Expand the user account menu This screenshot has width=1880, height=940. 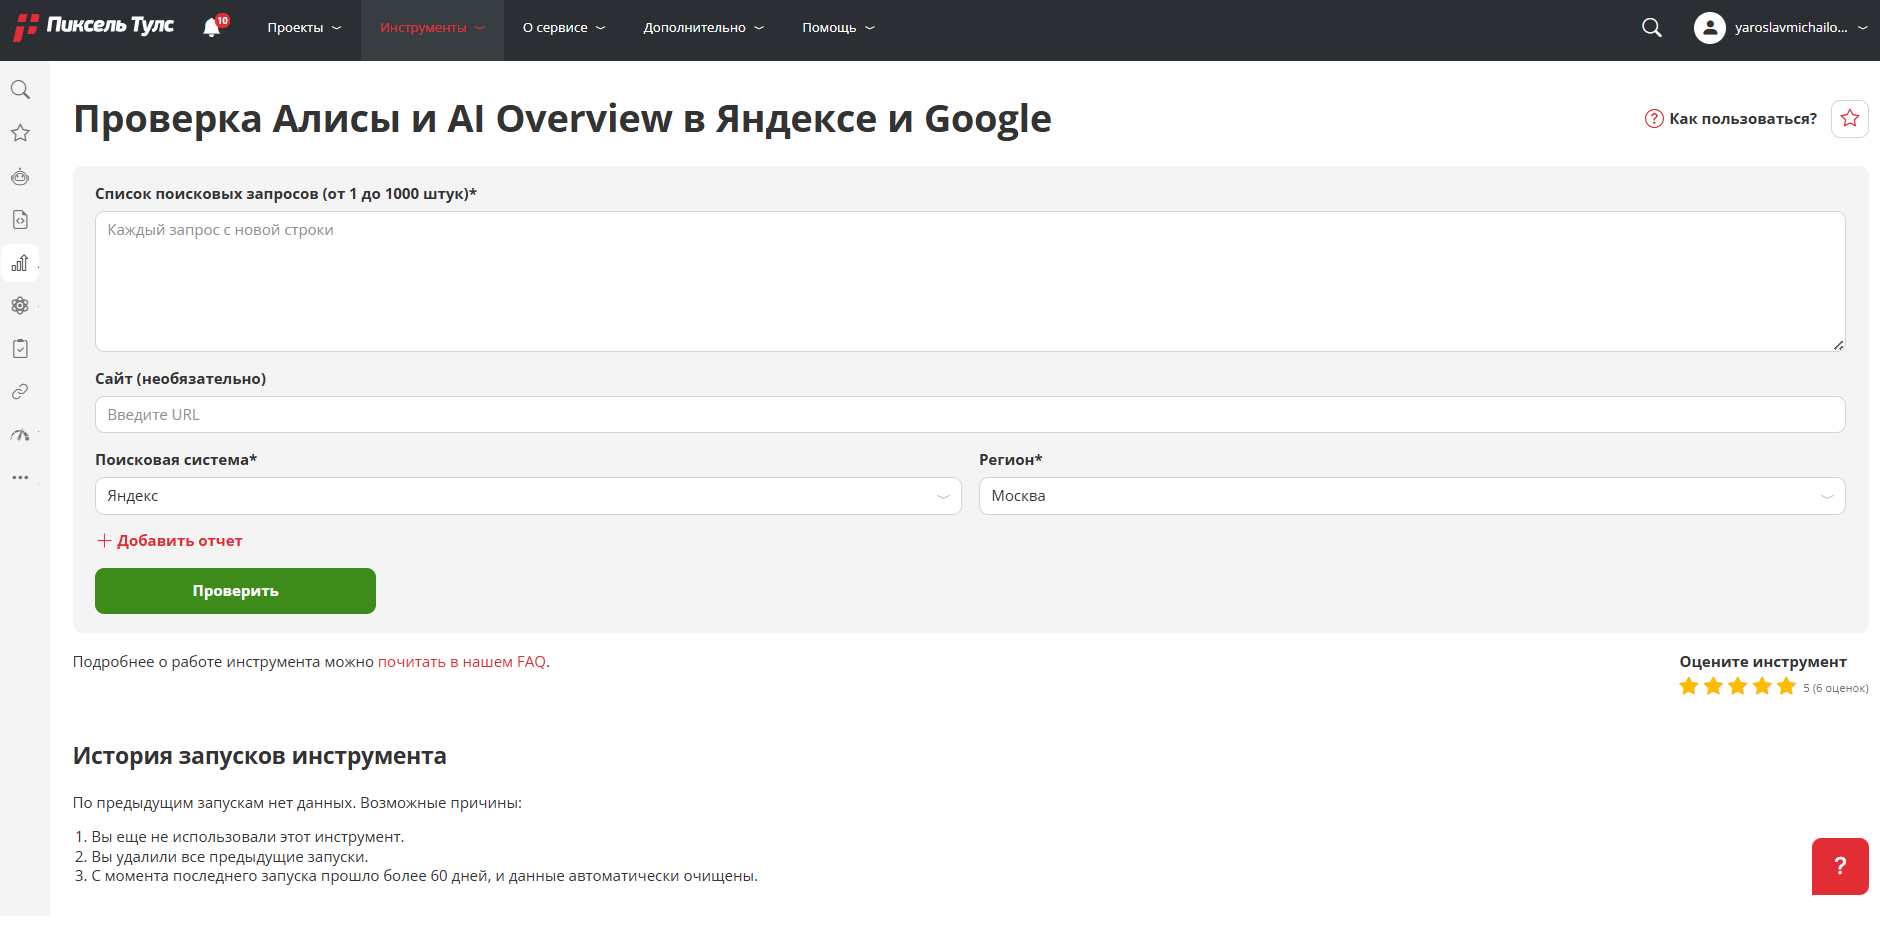point(1780,28)
